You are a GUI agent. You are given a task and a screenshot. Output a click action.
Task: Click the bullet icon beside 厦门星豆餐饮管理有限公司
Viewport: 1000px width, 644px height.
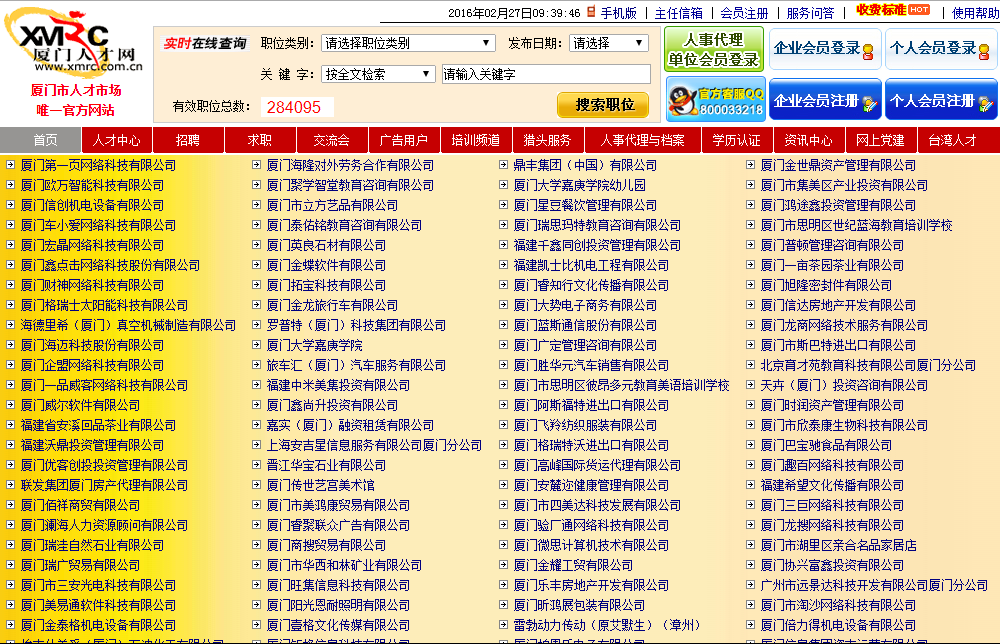(503, 205)
